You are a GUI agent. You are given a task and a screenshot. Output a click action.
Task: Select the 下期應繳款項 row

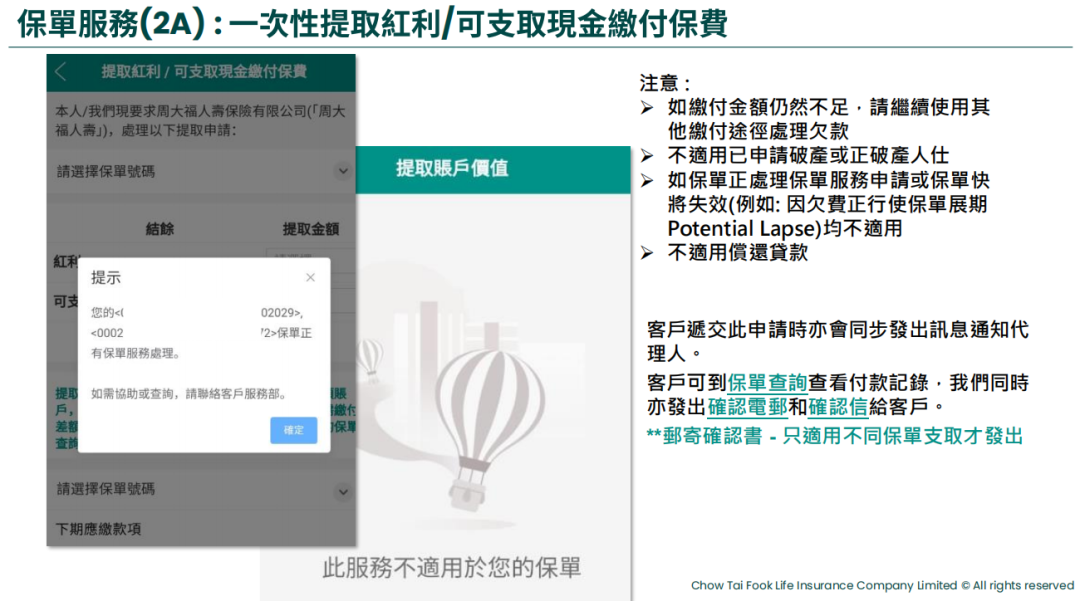pyautogui.click(x=98, y=527)
